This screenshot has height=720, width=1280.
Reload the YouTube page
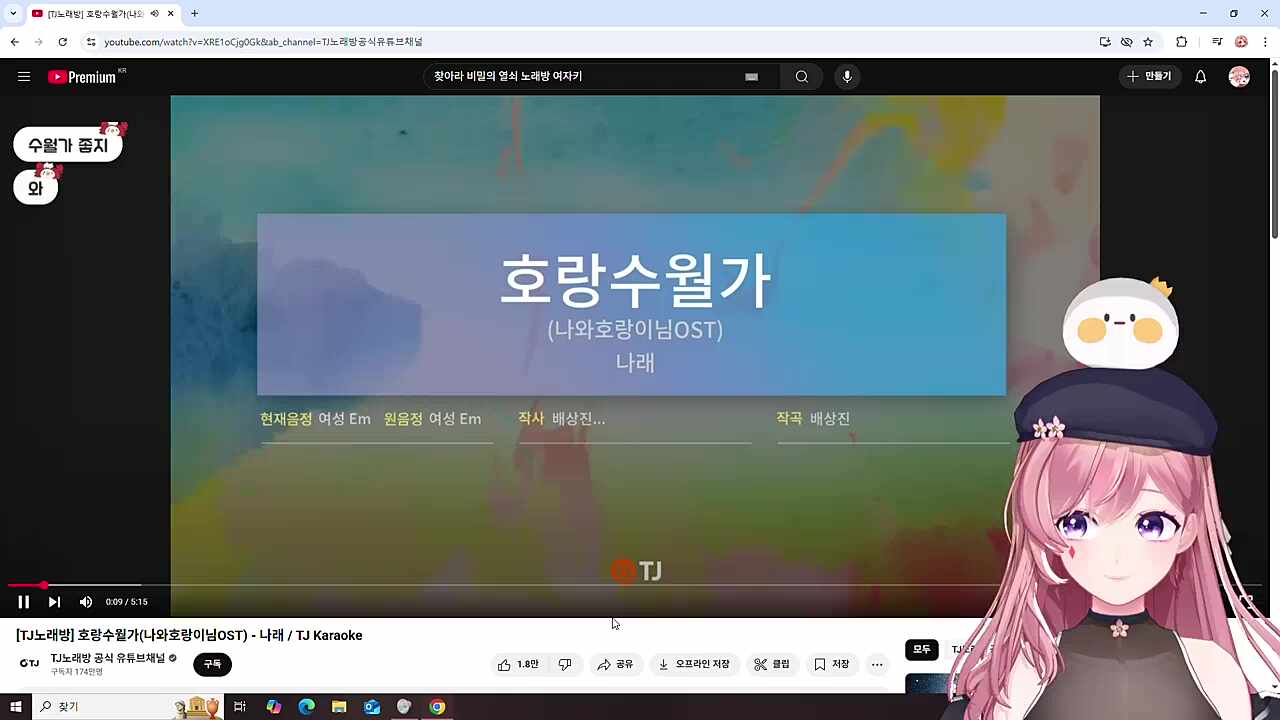(62, 42)
